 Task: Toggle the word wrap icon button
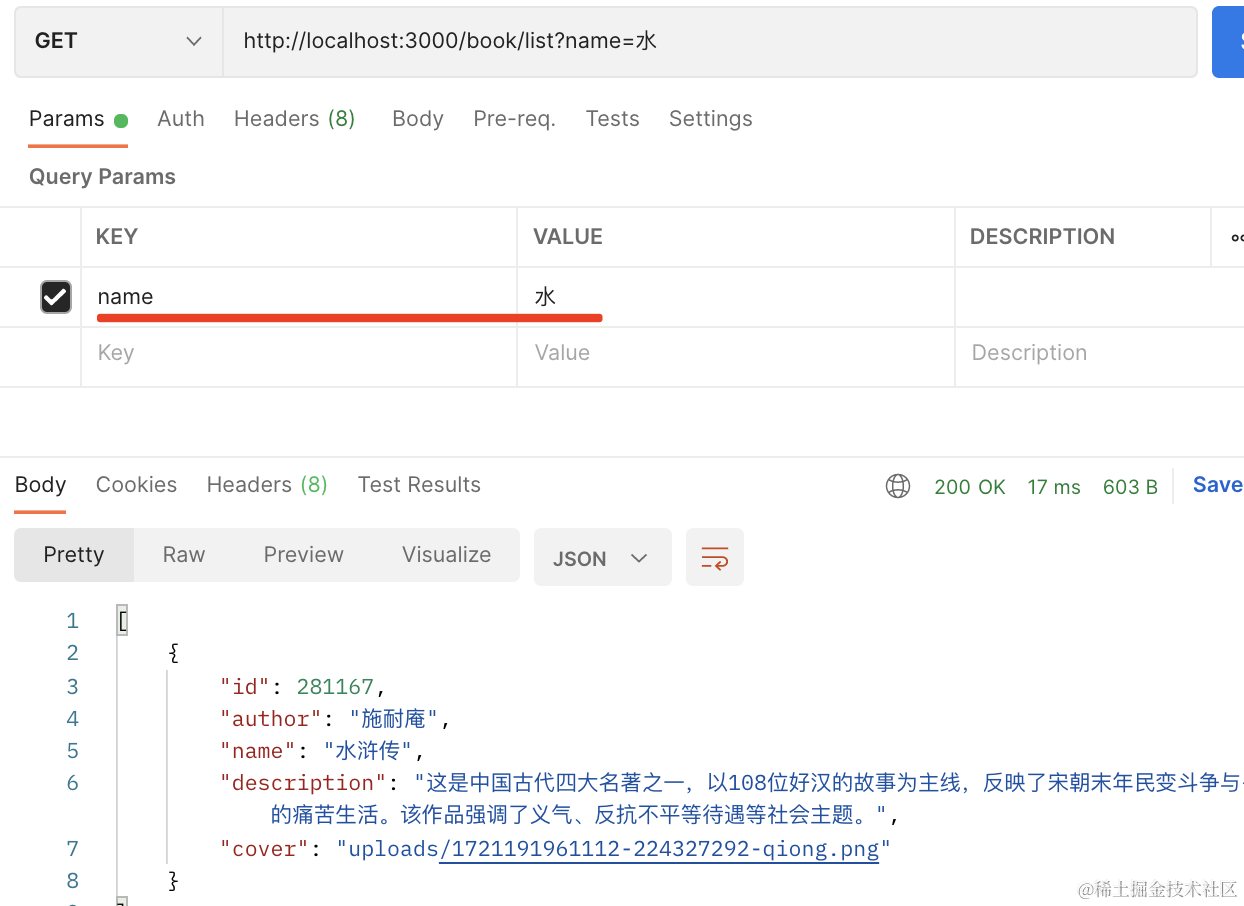pyautogui.click(x=714, y=557)
